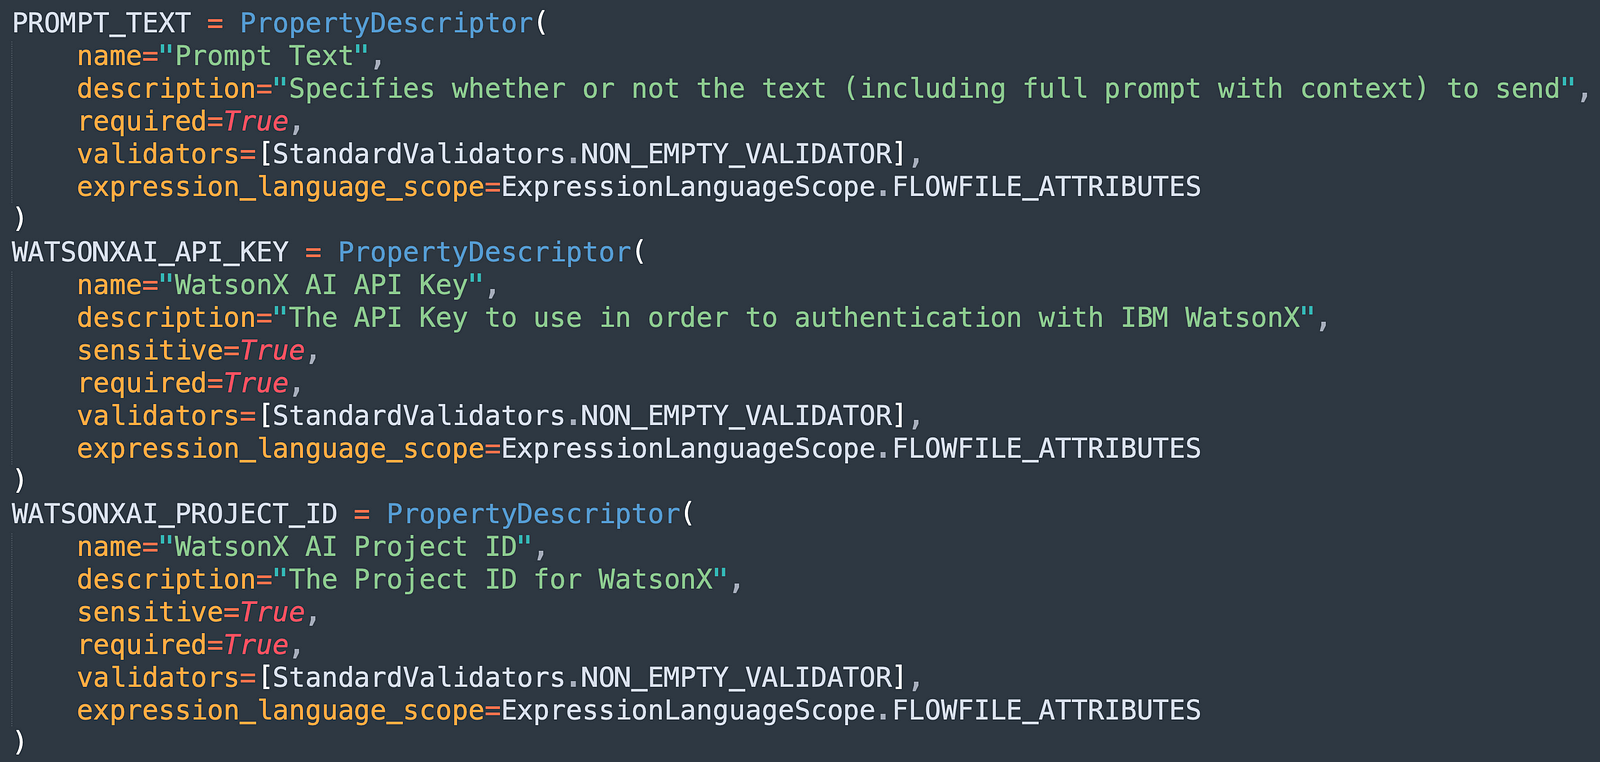This screenshot has height=762, width=1600.
Task: Click the PROMPT_TEXT variable name
Action: pyautogui.click(x=101, y=23)
